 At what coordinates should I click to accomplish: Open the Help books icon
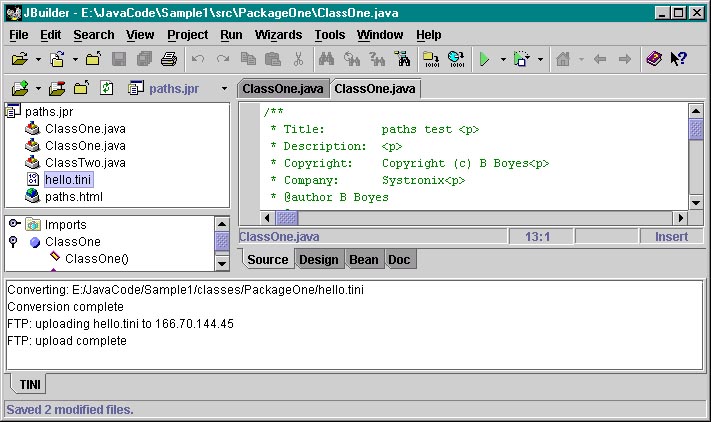point(654,60)
